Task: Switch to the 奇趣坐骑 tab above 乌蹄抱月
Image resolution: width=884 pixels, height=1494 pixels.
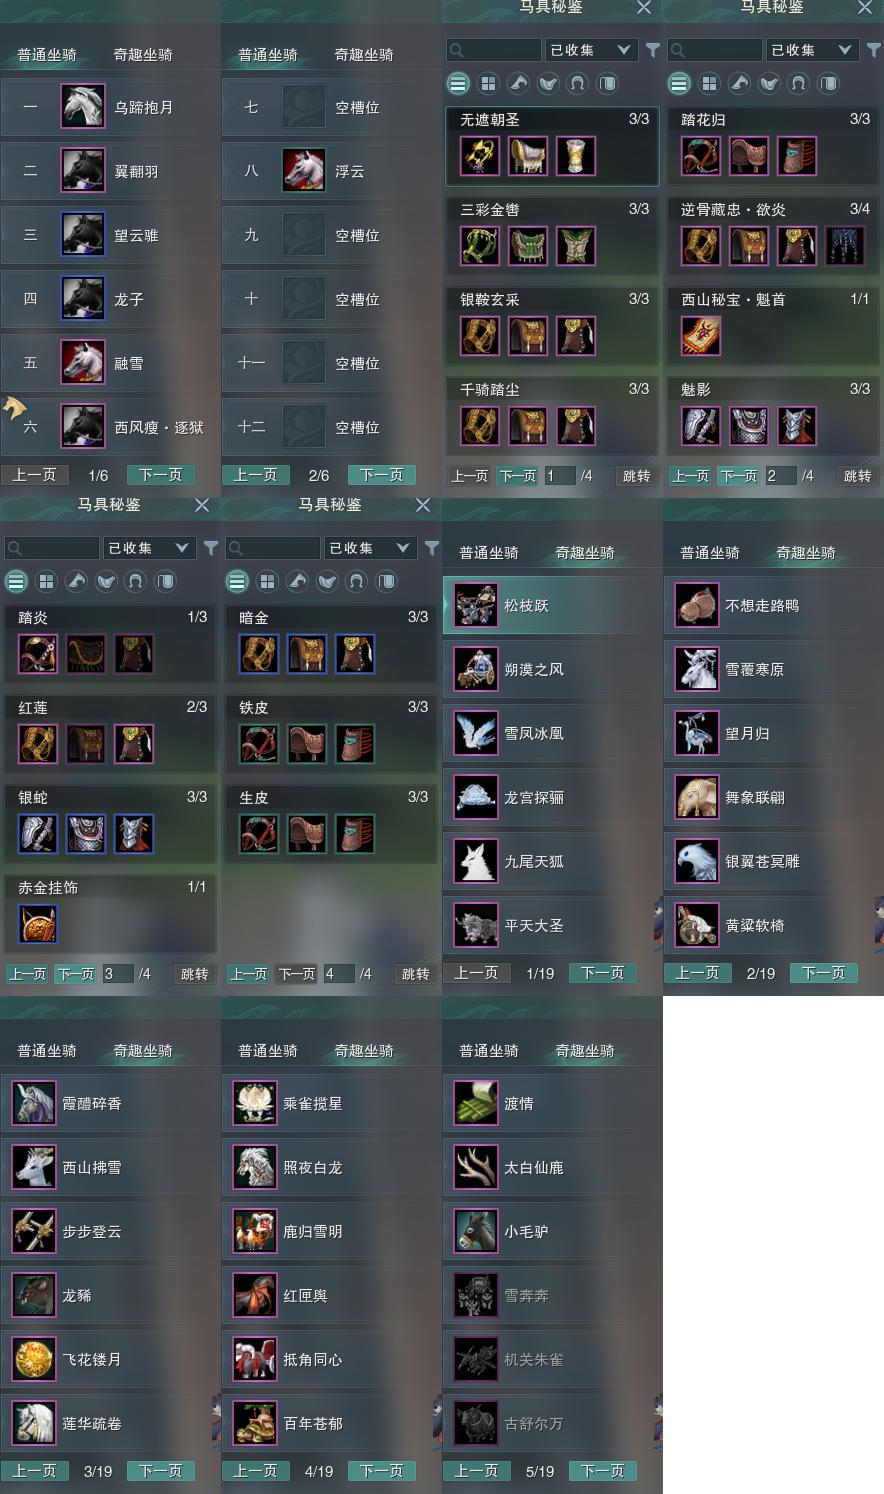Action: [143, 54]
